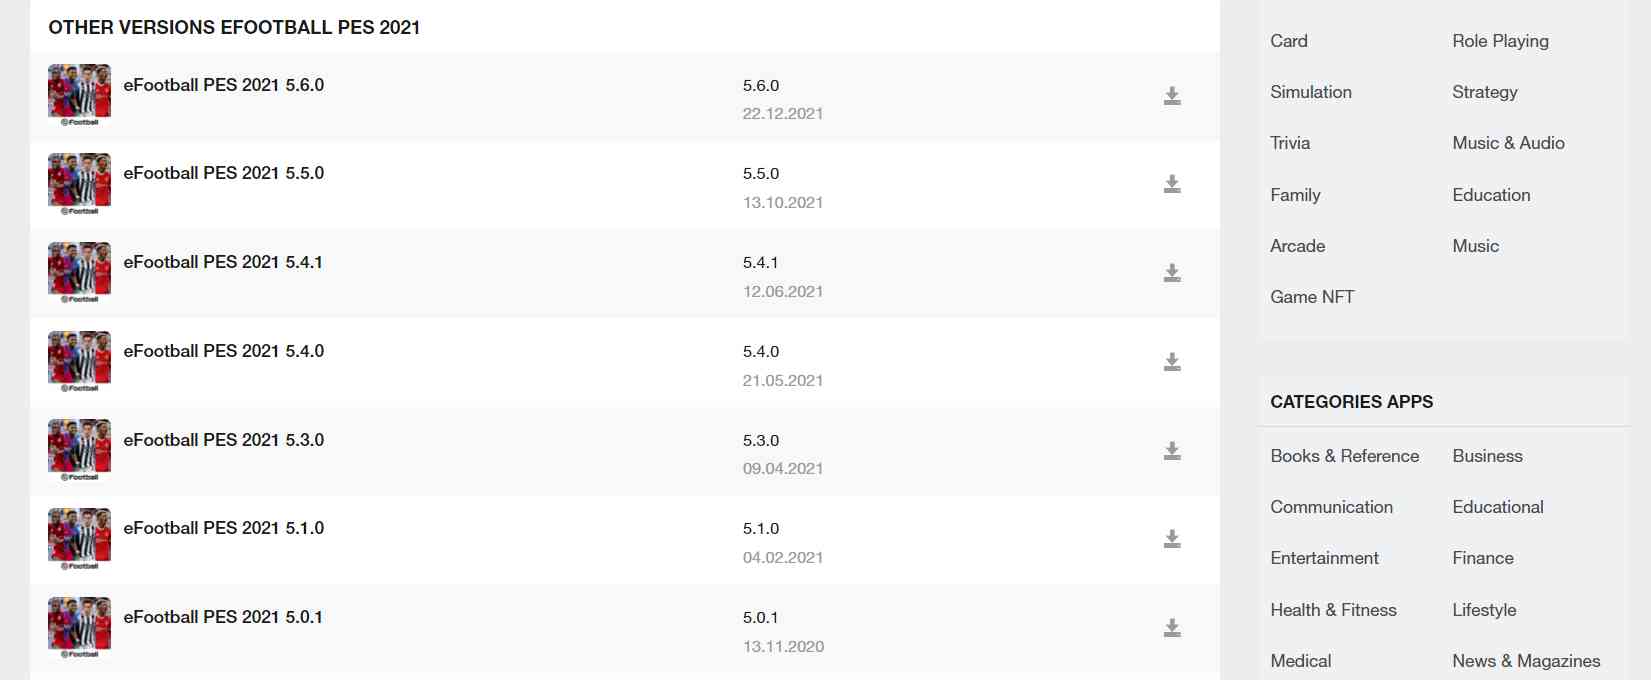Screen dimensions: 1651x680
Task: Go to the Role Playing category
Action: pyautogui.click(x=1500, y=41)
